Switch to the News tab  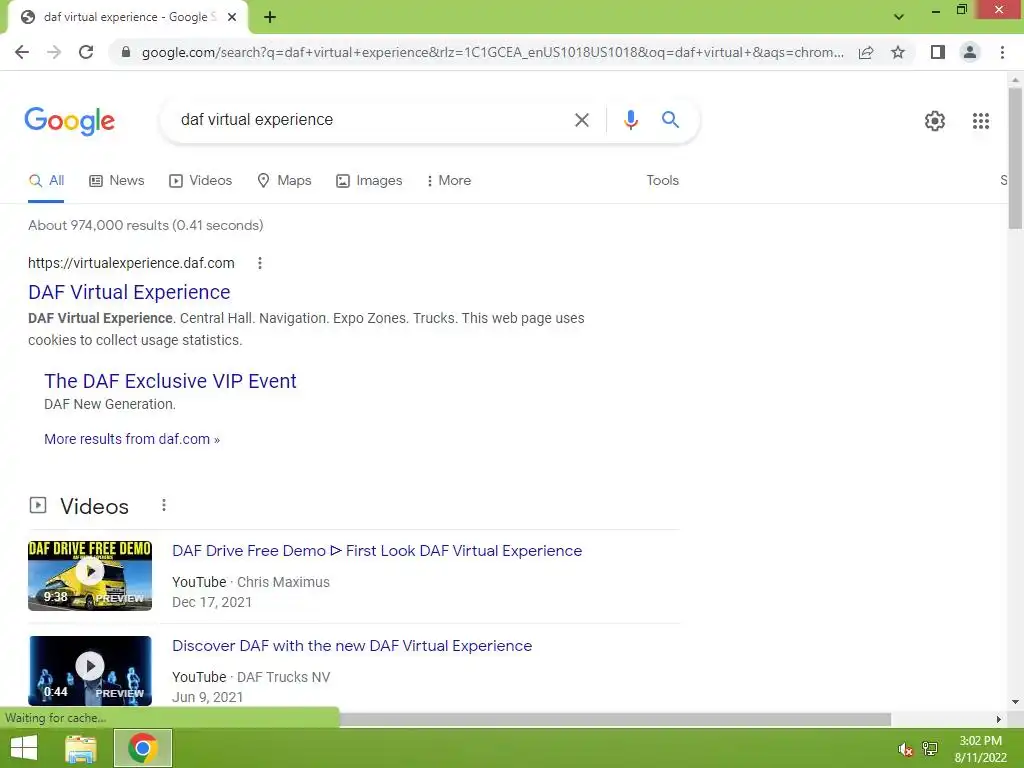(117, 181)
